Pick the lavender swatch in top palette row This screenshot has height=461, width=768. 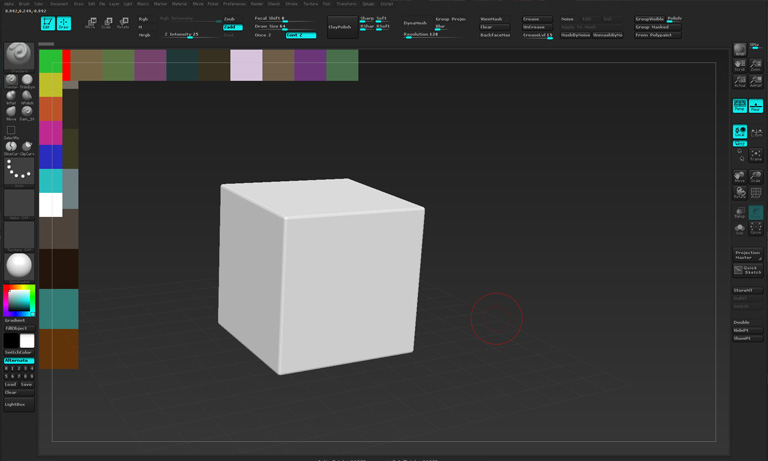pos(246,65)
